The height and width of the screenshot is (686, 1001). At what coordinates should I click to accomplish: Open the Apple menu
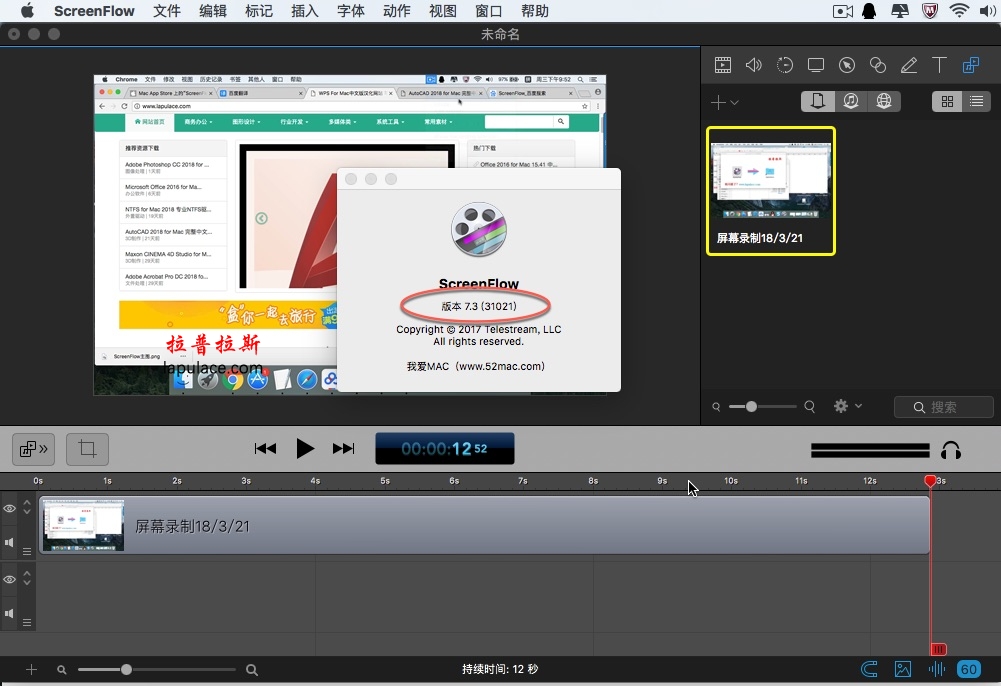(x=27, y=11)
